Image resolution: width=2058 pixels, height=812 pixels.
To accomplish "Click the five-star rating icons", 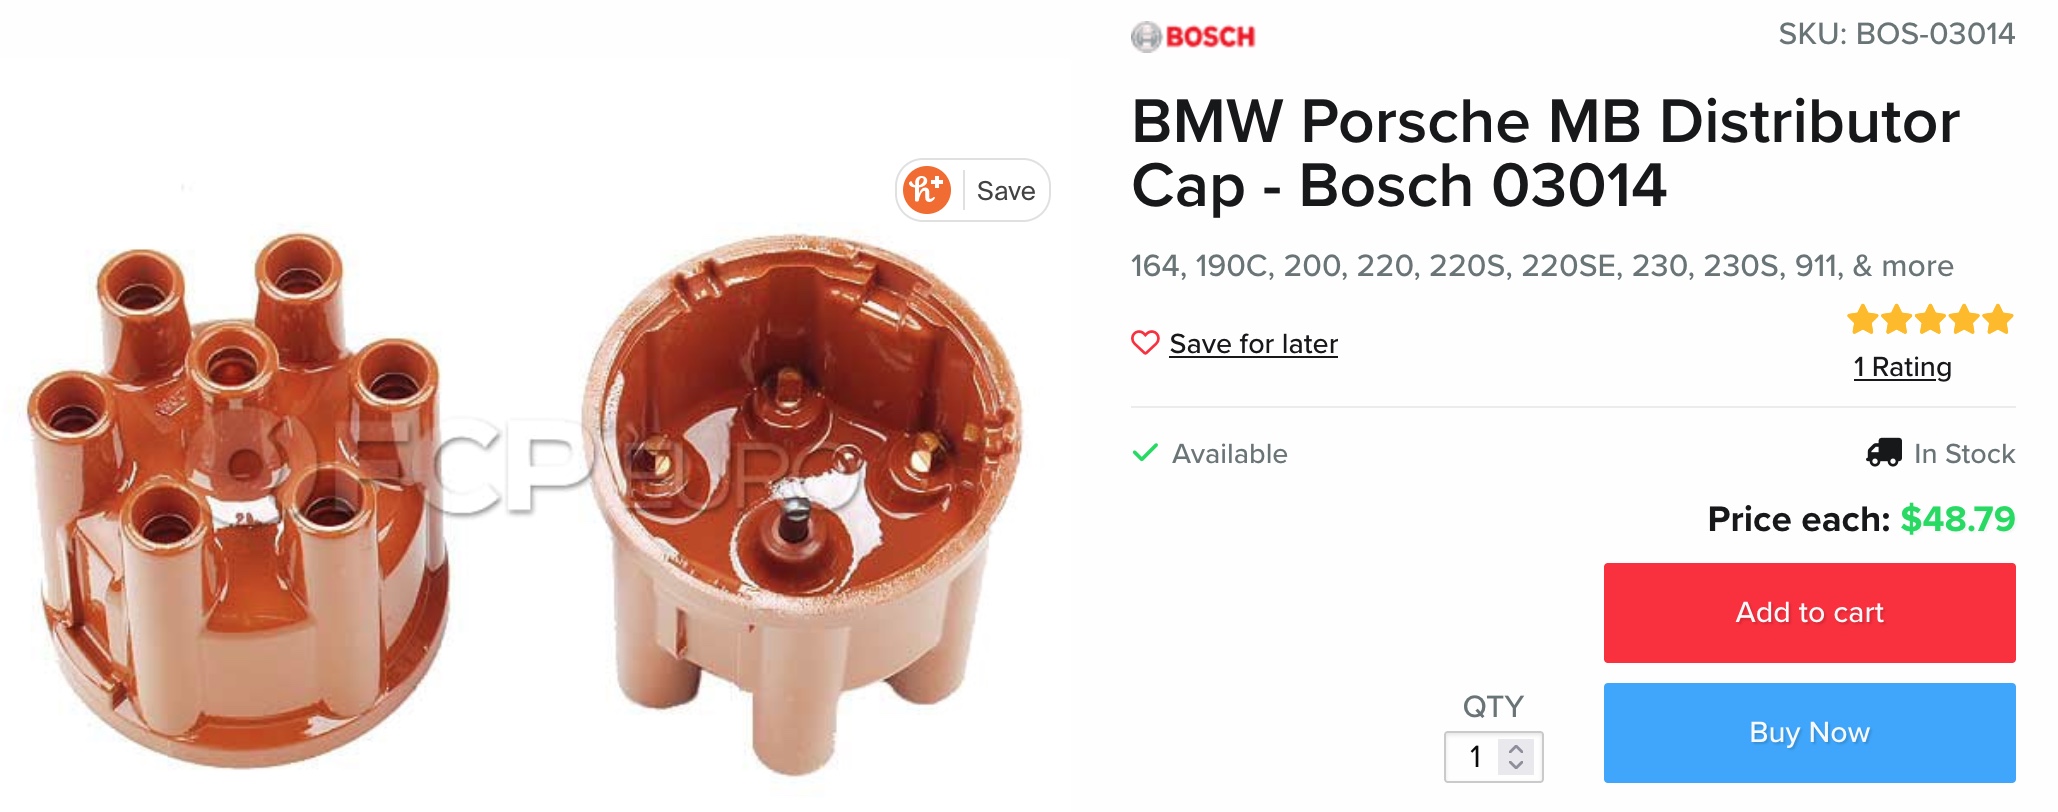I will click(1930, 320).
